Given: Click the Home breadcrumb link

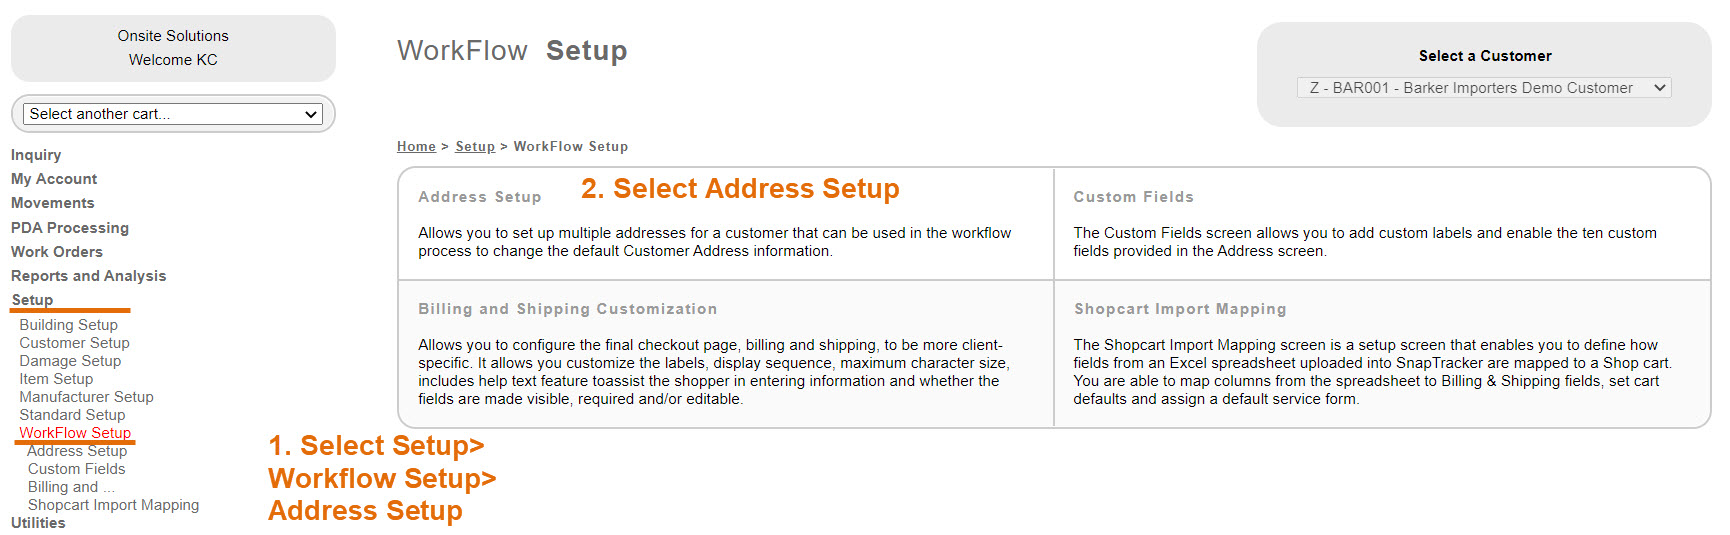Looking at the screenshot, I should [x=416, y=147].
